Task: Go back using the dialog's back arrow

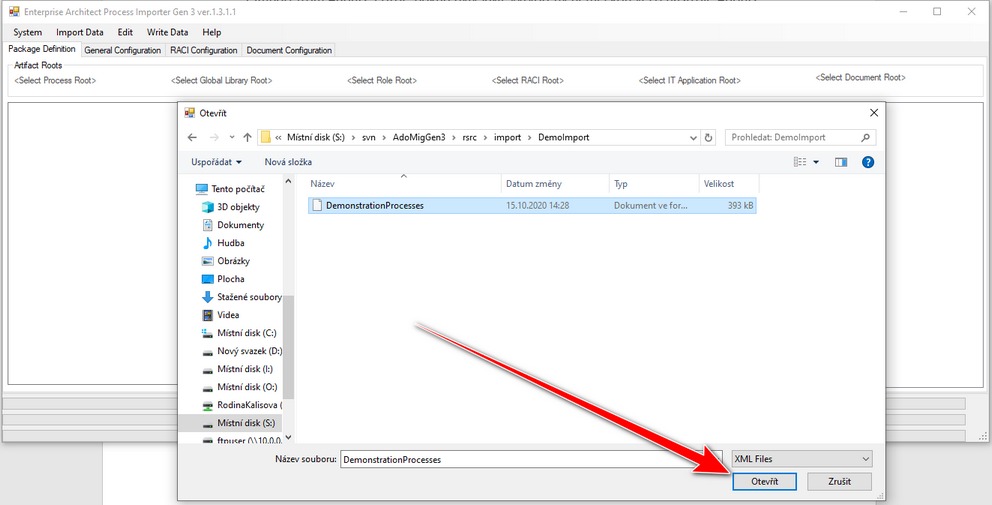Action: pos(193,137)
